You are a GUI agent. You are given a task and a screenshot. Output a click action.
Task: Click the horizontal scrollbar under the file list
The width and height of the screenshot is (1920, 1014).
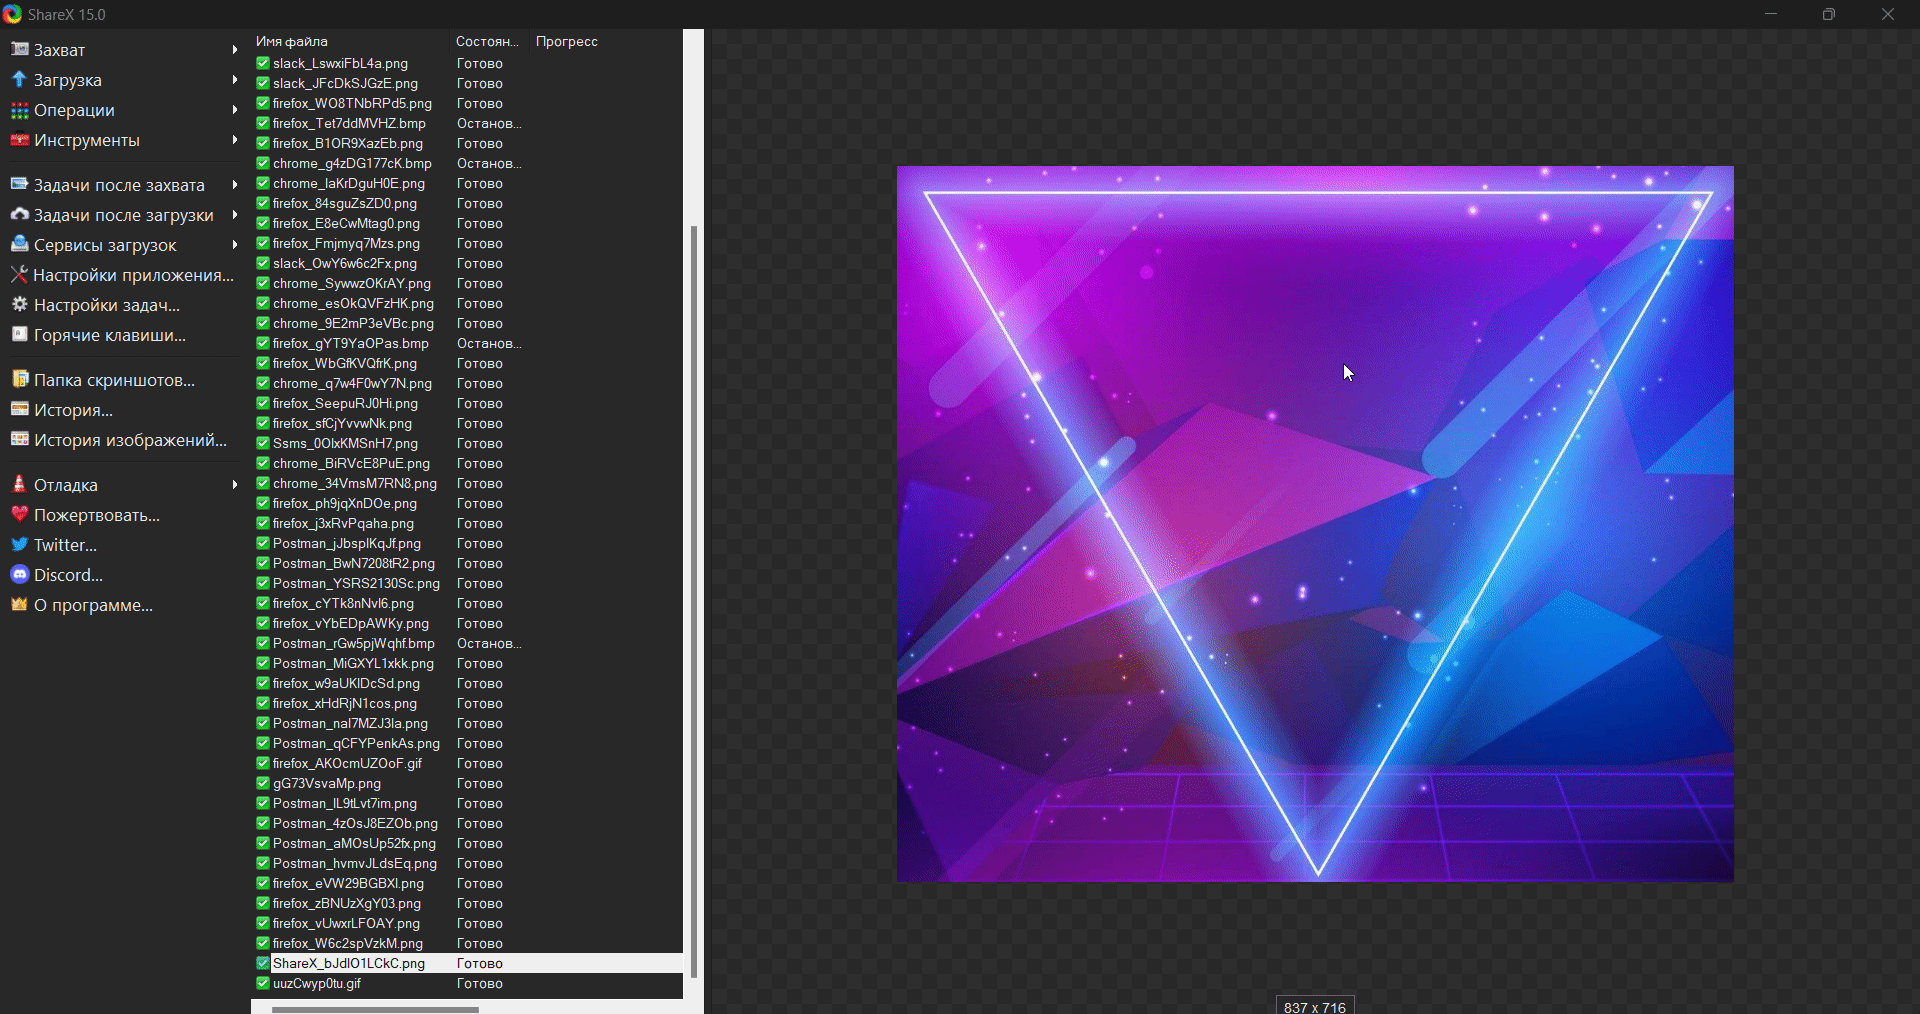[x=375, y=1009]
